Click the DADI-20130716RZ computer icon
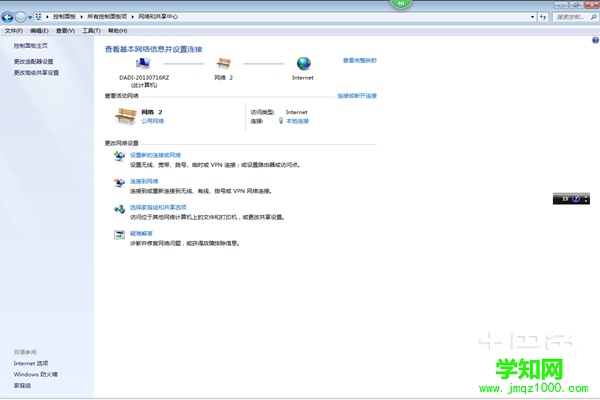Image resolution: width=600 pixels, height=400 pixels. (143, 63)
